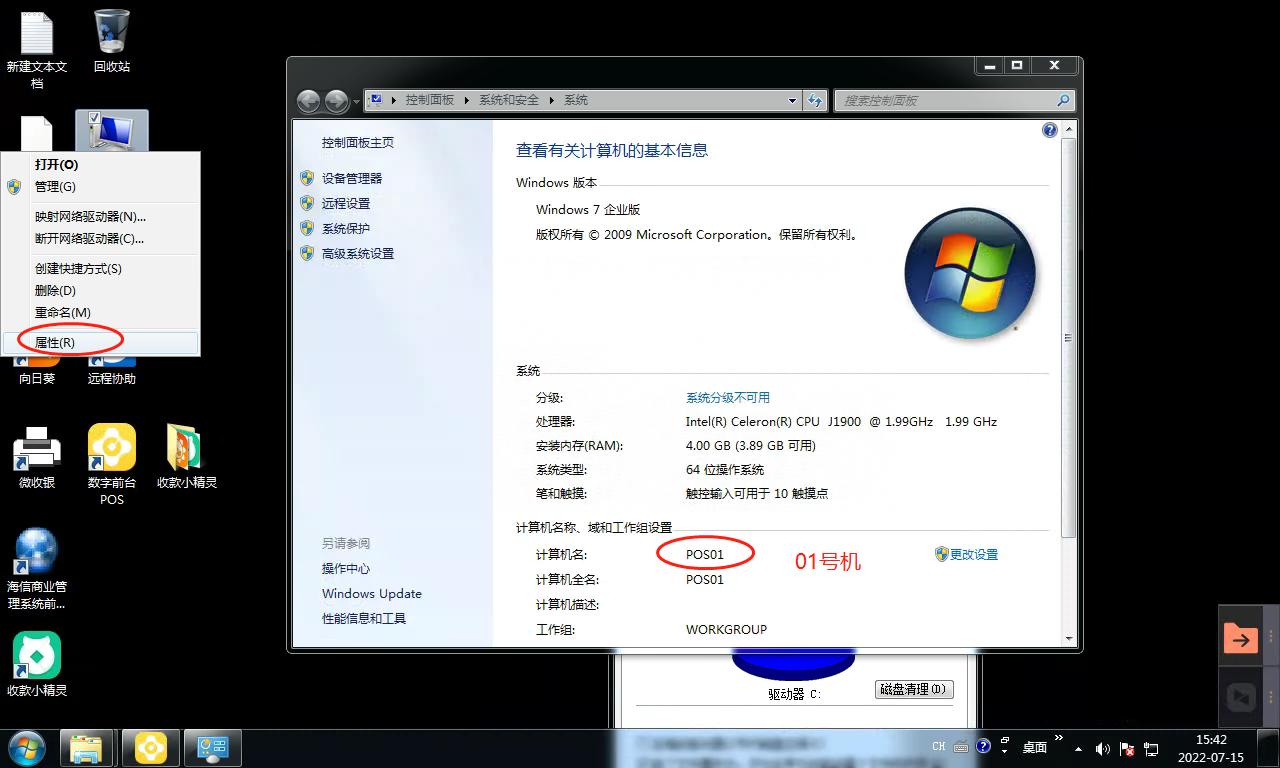Open 远程设置 in the sidebar

point(346,203)
